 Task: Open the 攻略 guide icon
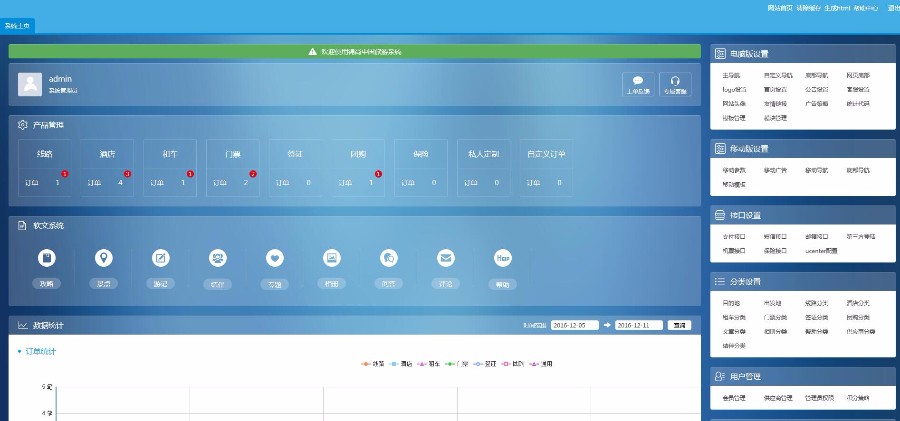point(46,258)
